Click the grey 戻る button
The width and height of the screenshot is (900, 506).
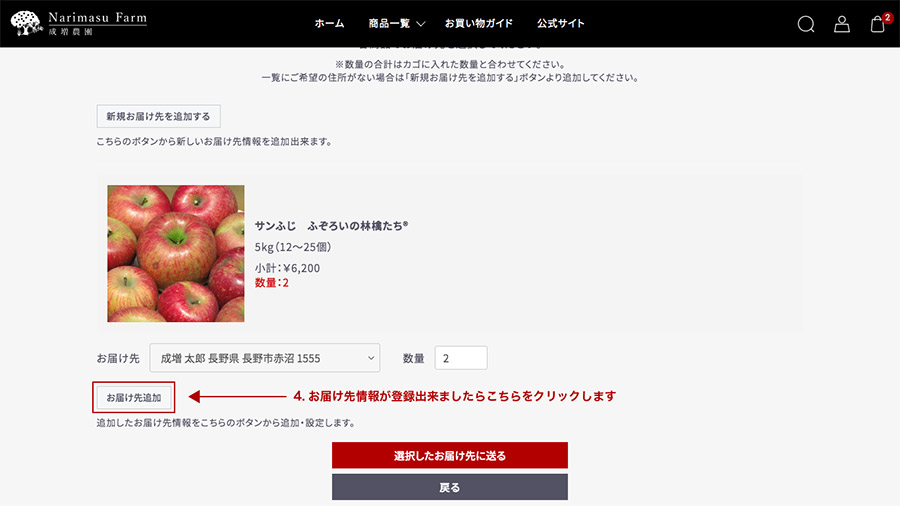point(450,487)
